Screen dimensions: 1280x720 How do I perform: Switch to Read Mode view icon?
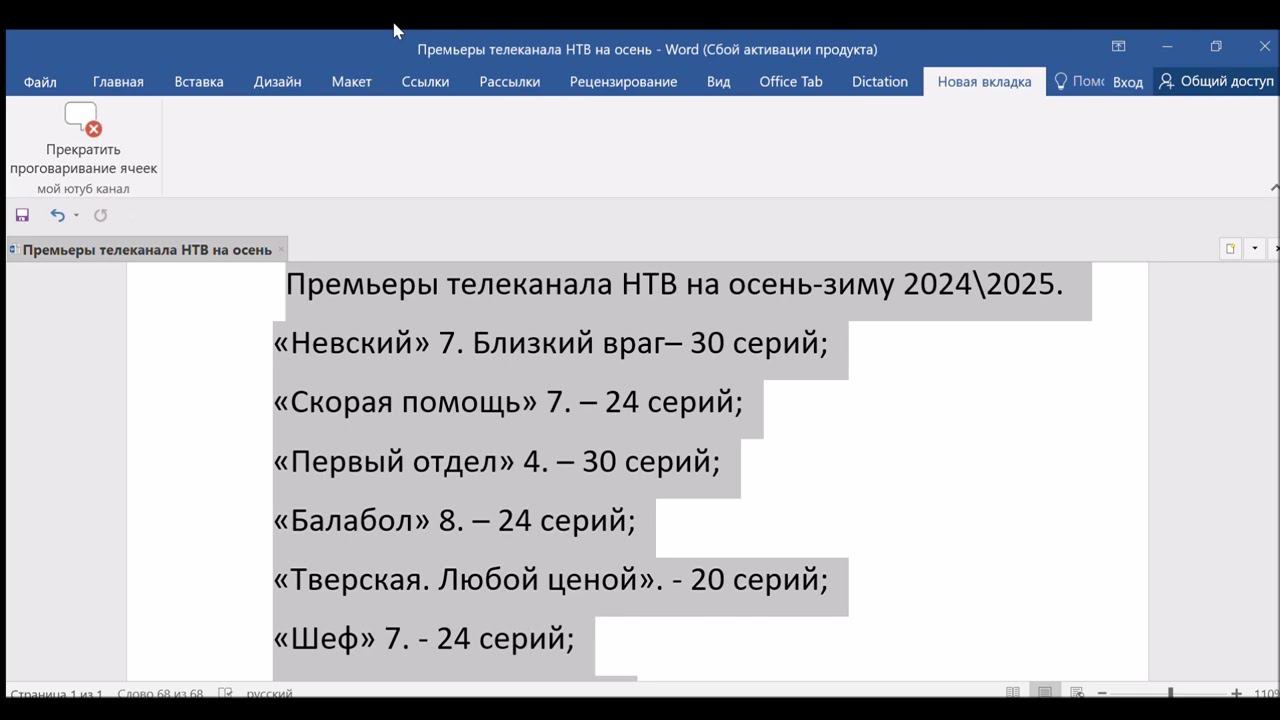1013,693
